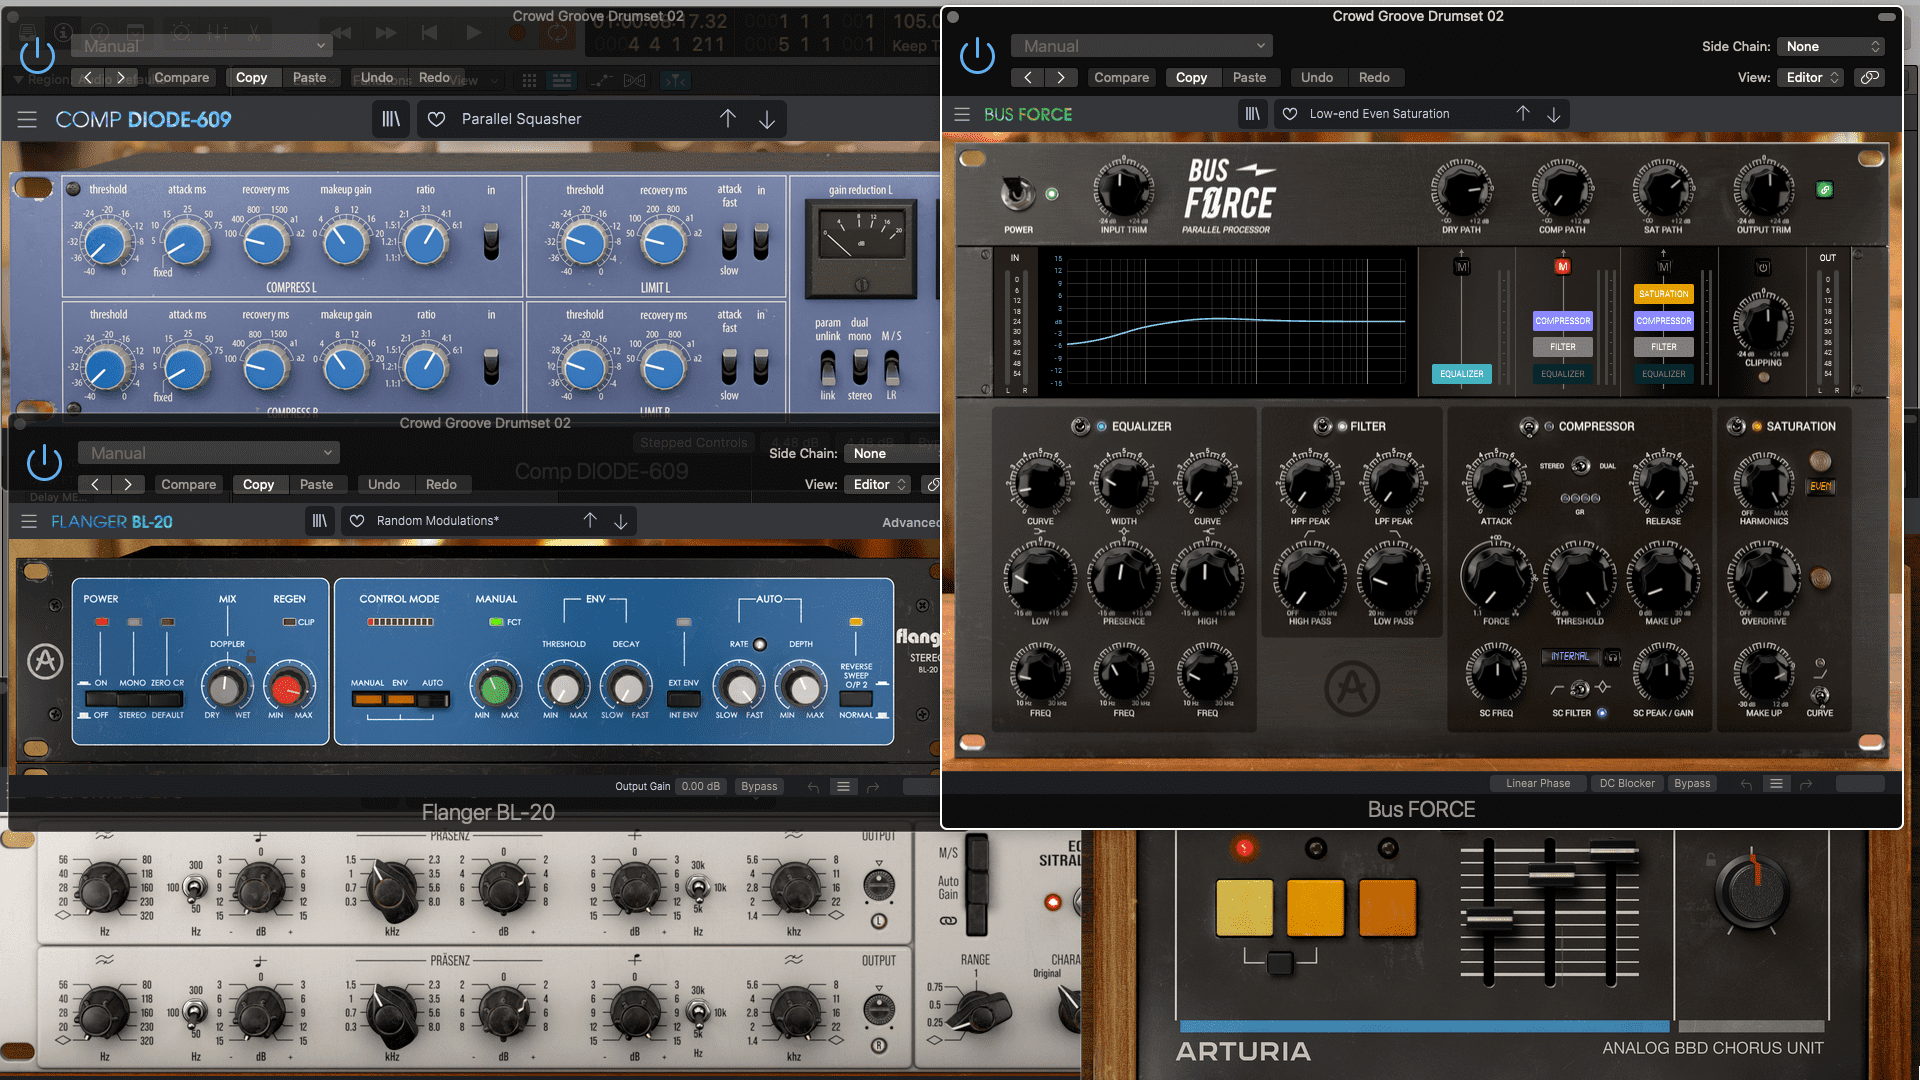The width and height of the screenshot is (1920, 1080).
Task: Go to previous setting in Bus FORCE window
Action: click(x=1028, y=77)
